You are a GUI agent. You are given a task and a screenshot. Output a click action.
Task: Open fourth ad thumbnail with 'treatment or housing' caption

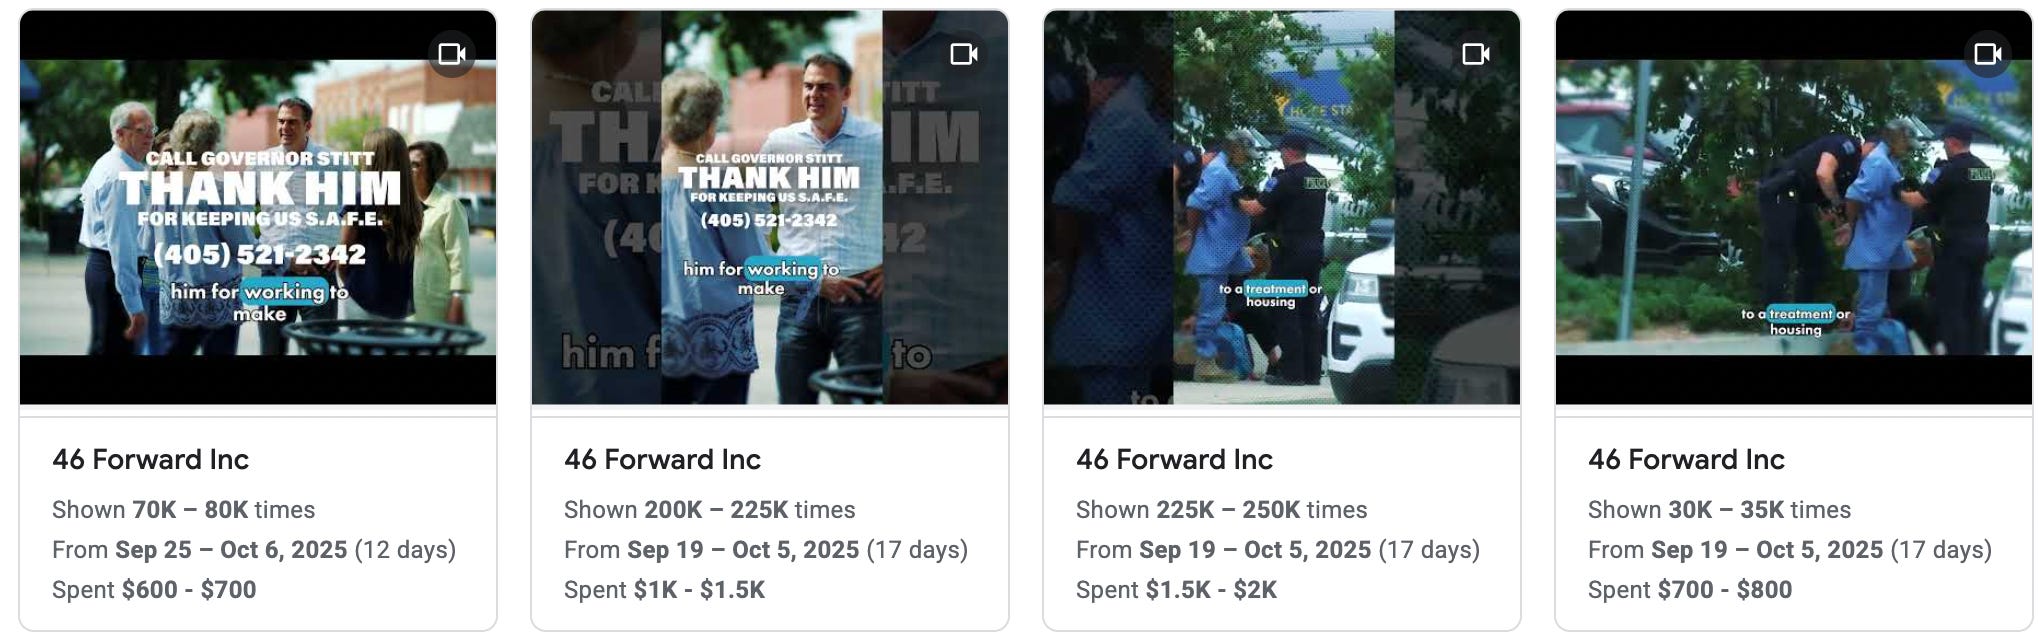tap(1794, 207)
